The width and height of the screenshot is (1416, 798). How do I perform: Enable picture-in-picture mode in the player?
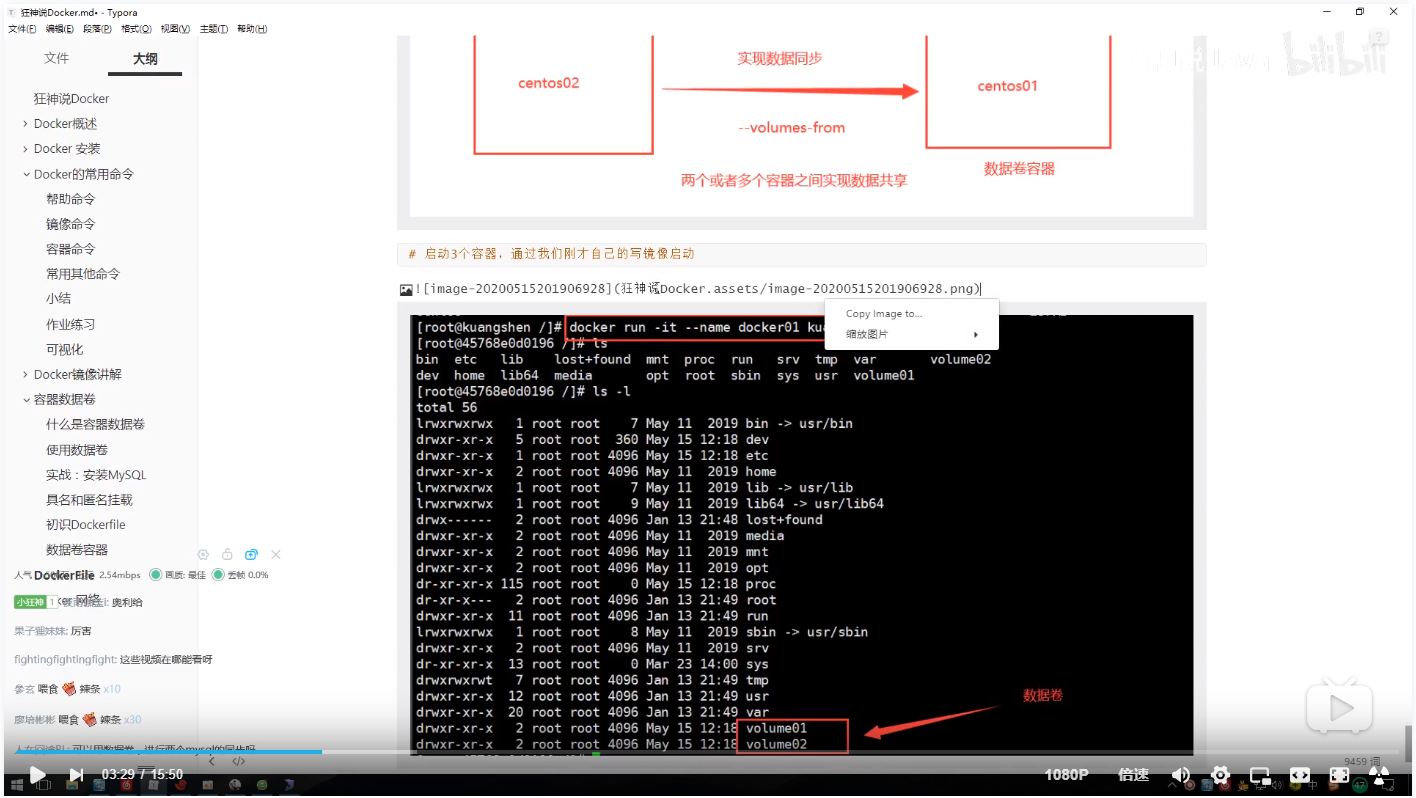coord(1260,775)
